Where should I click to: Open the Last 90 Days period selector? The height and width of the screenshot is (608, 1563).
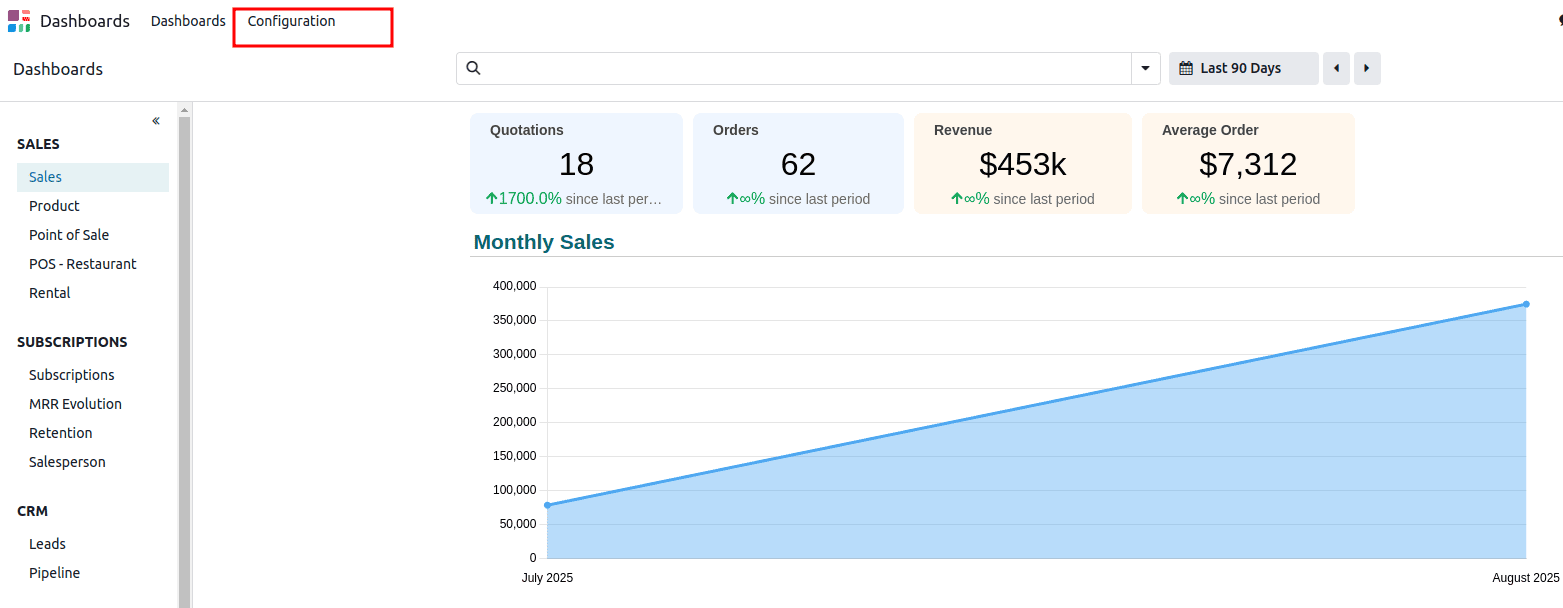coord(1243,68)
